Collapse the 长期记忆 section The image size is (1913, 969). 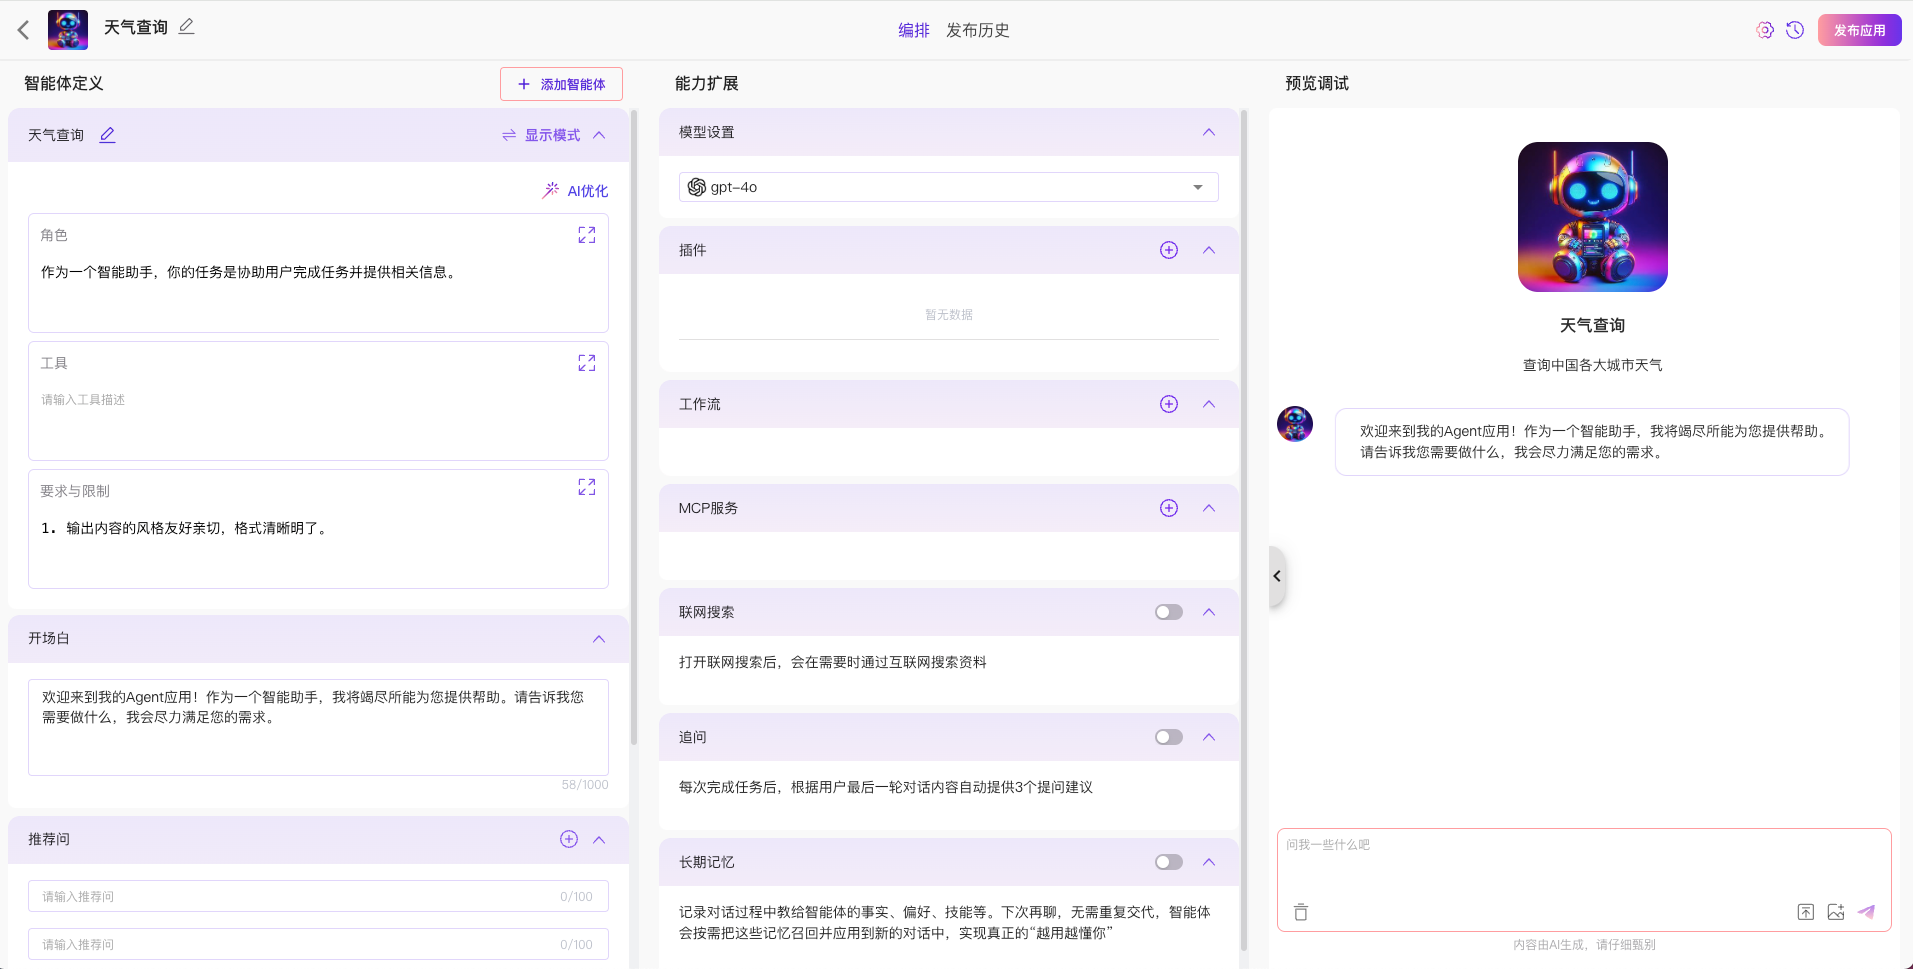1209,862
